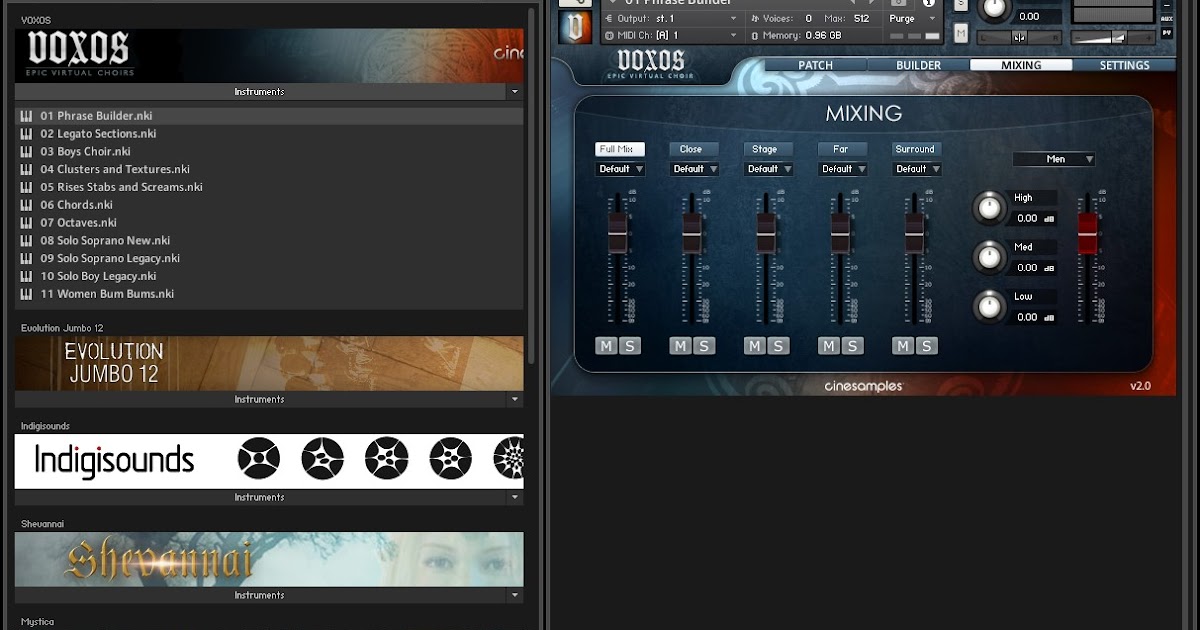Click the Evolution Jumbo 12 banner
This screenshot has width=1200, height=630.
click(x=269, y=363)
